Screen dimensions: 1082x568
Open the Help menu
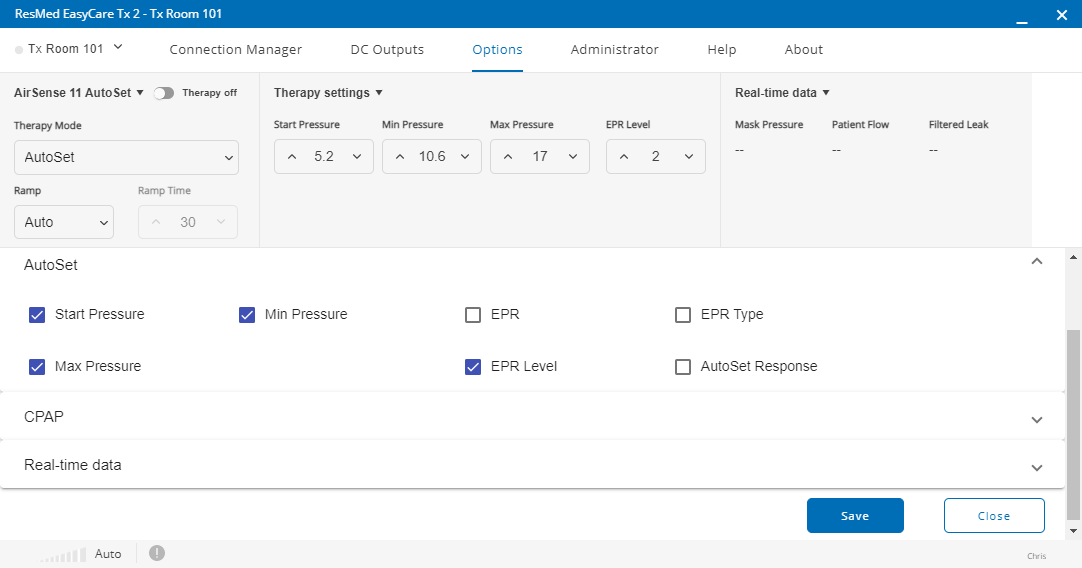(722, 50)
